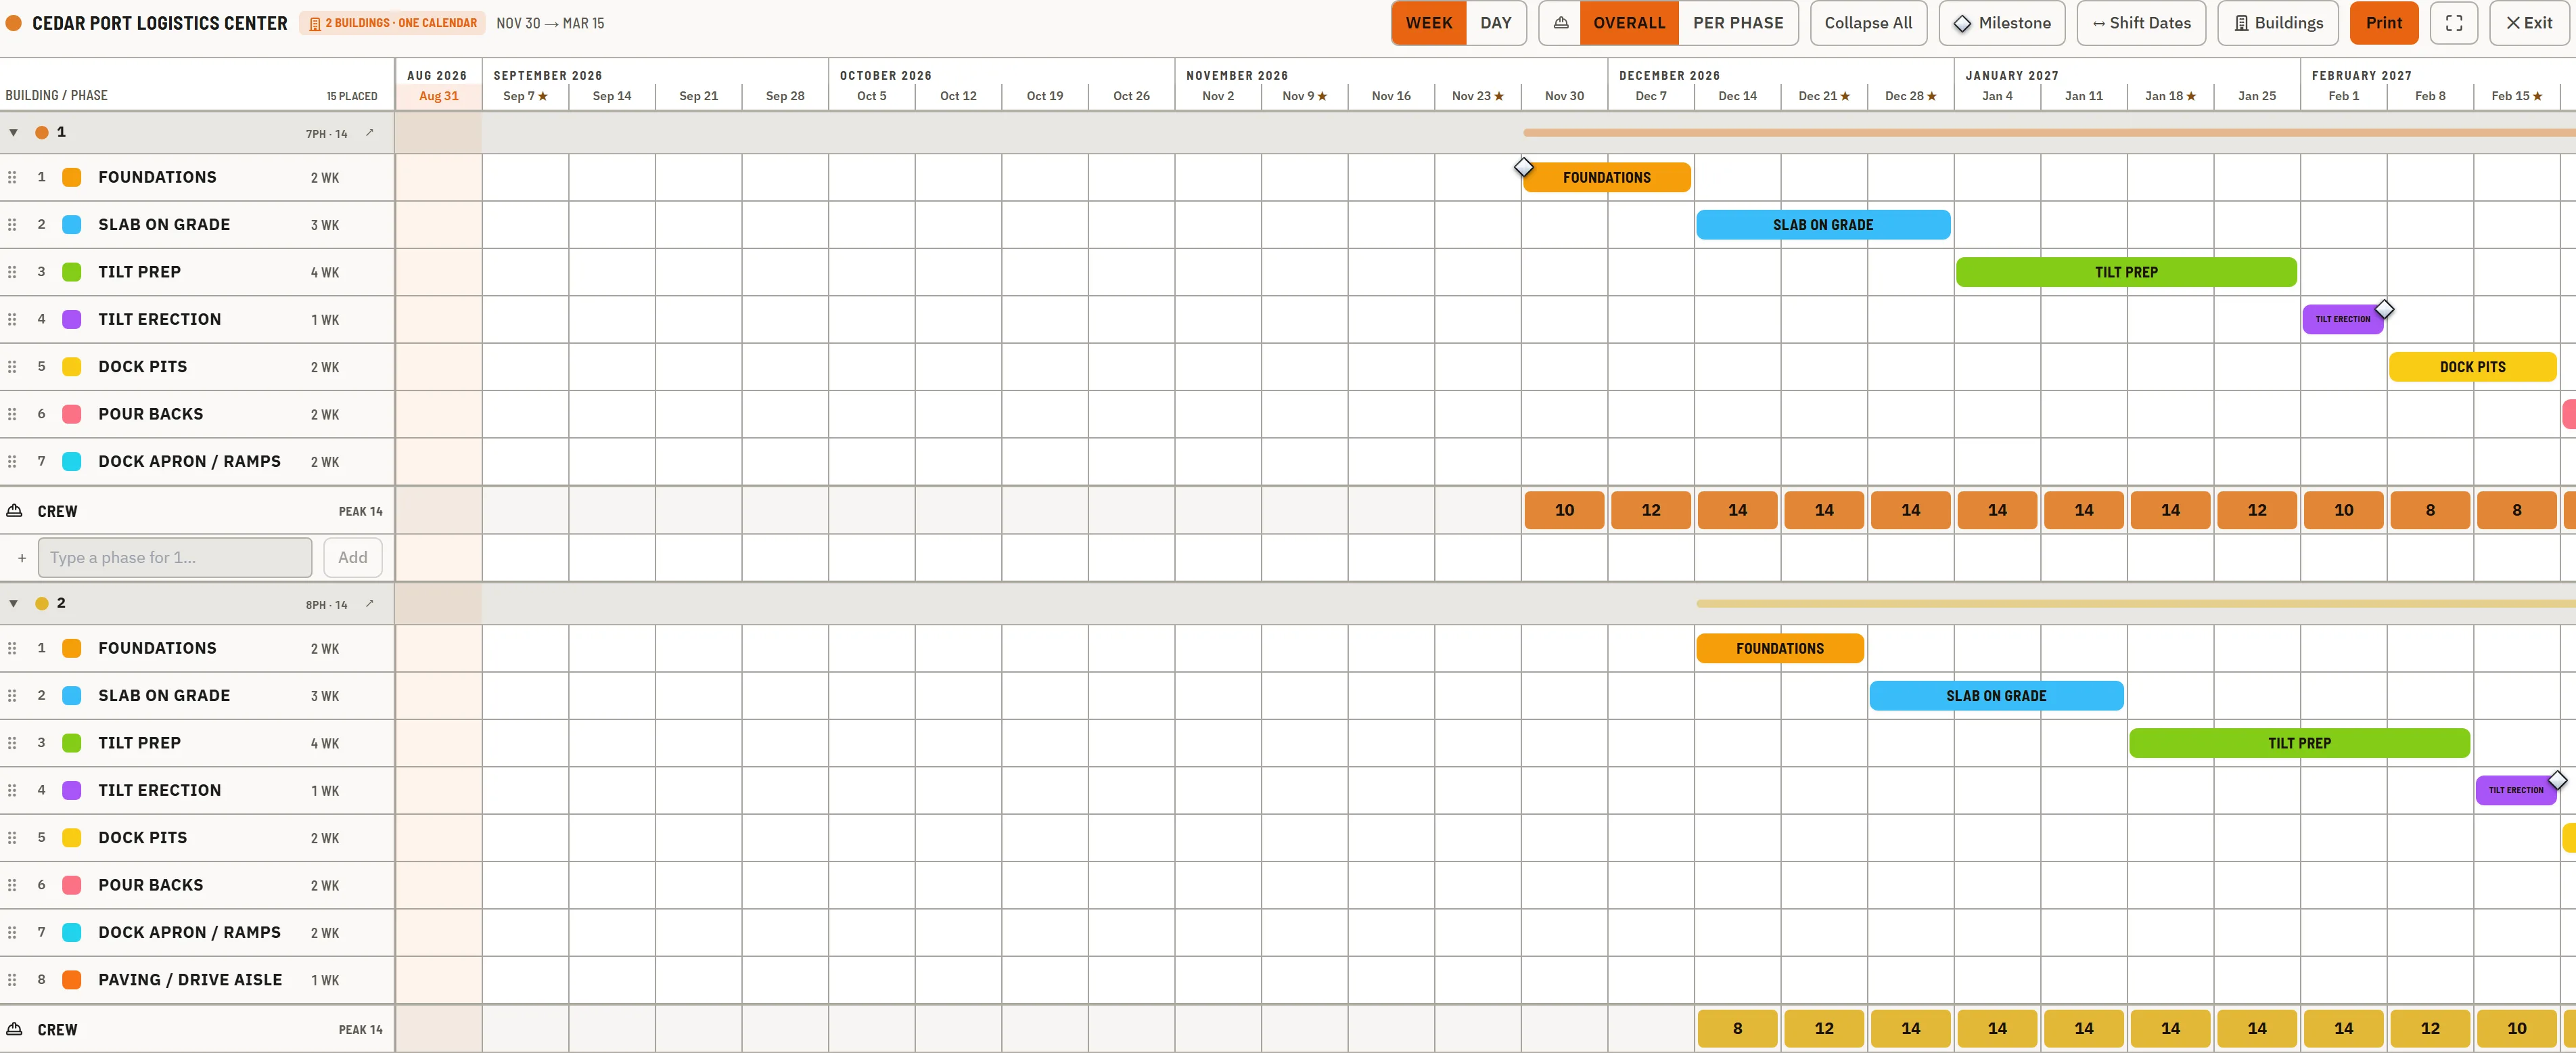
Task: Select PER PHASE crew mode
Action: [1738, 23]
